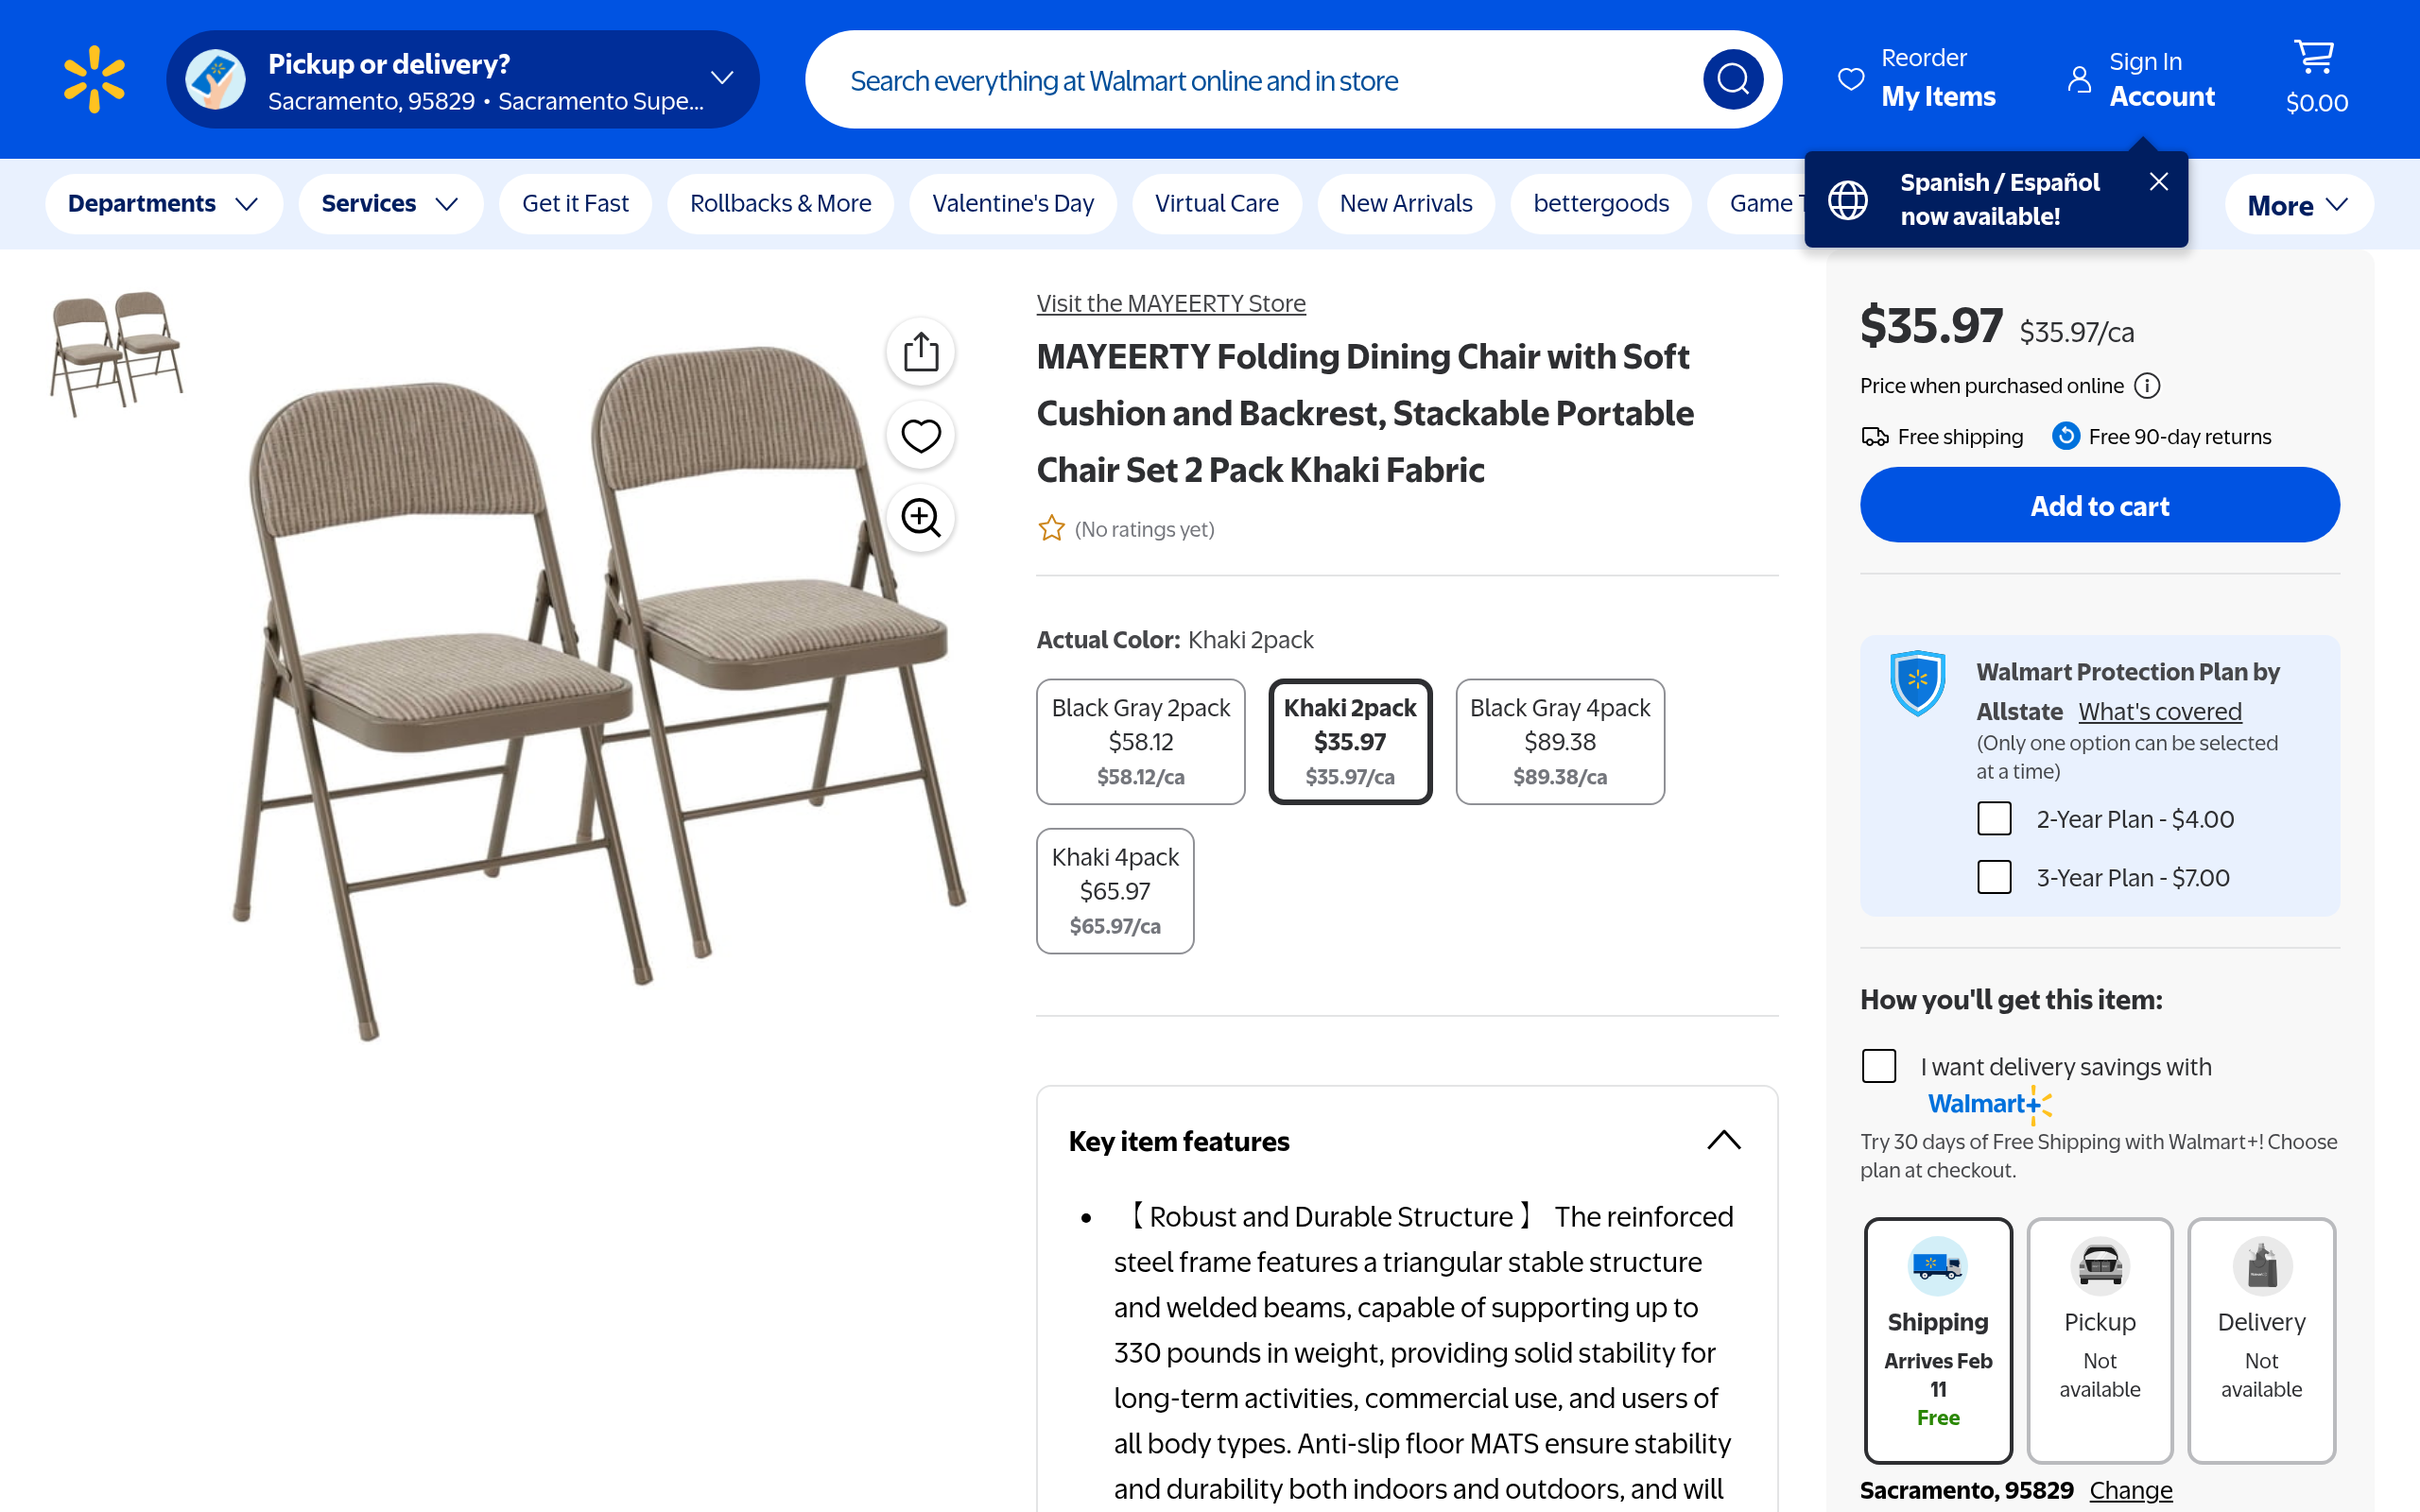Check the 2-Year Plan checkbox
This screenshot has width=2420, height=1512.
[x=1994, y=819]
